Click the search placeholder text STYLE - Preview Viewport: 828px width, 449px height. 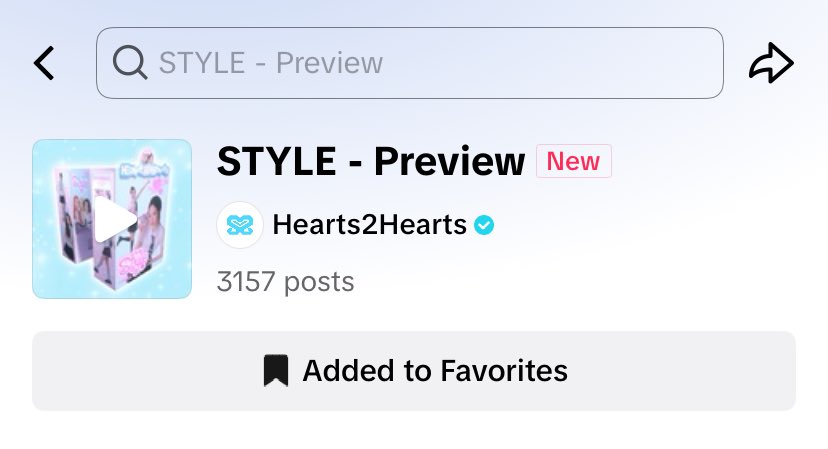(x=271, y=63)
